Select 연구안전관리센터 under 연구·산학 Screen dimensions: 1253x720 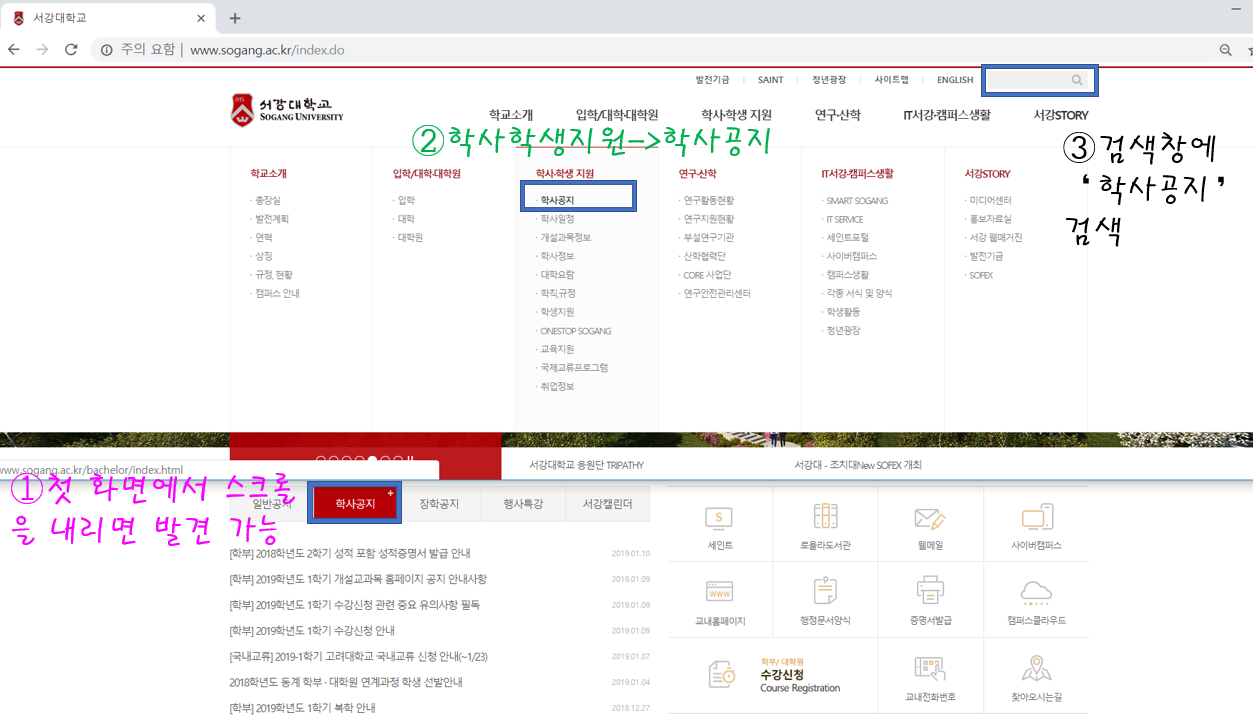click(716, 293)
